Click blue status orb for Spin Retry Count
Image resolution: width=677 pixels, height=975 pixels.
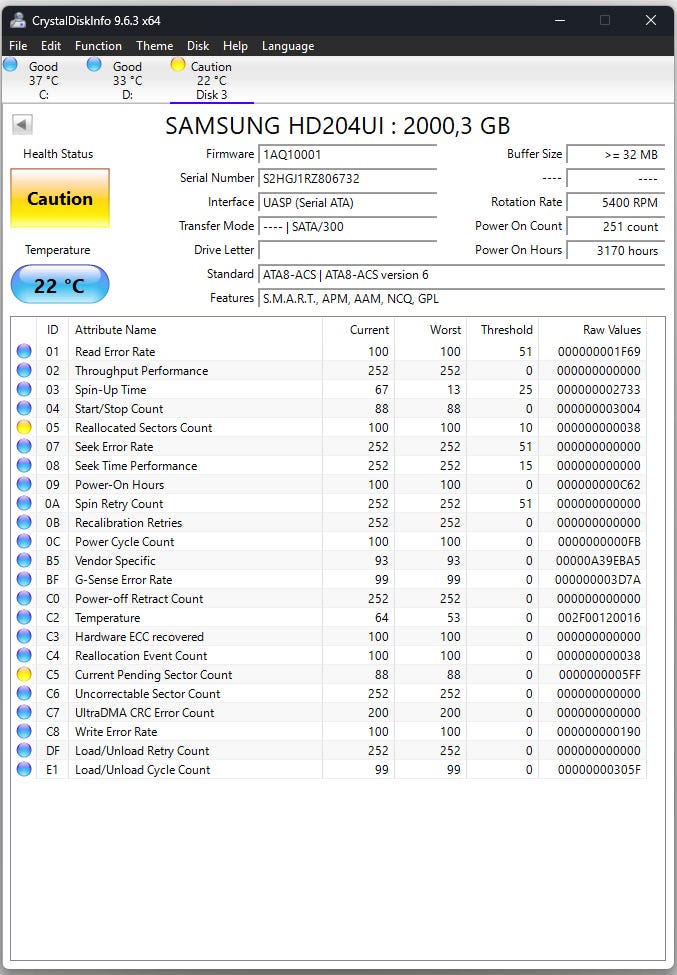coord(24,503)
